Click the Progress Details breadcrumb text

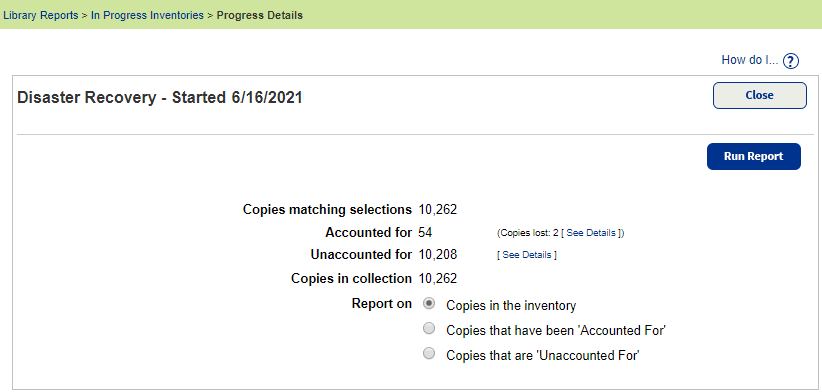pos(259,15)
